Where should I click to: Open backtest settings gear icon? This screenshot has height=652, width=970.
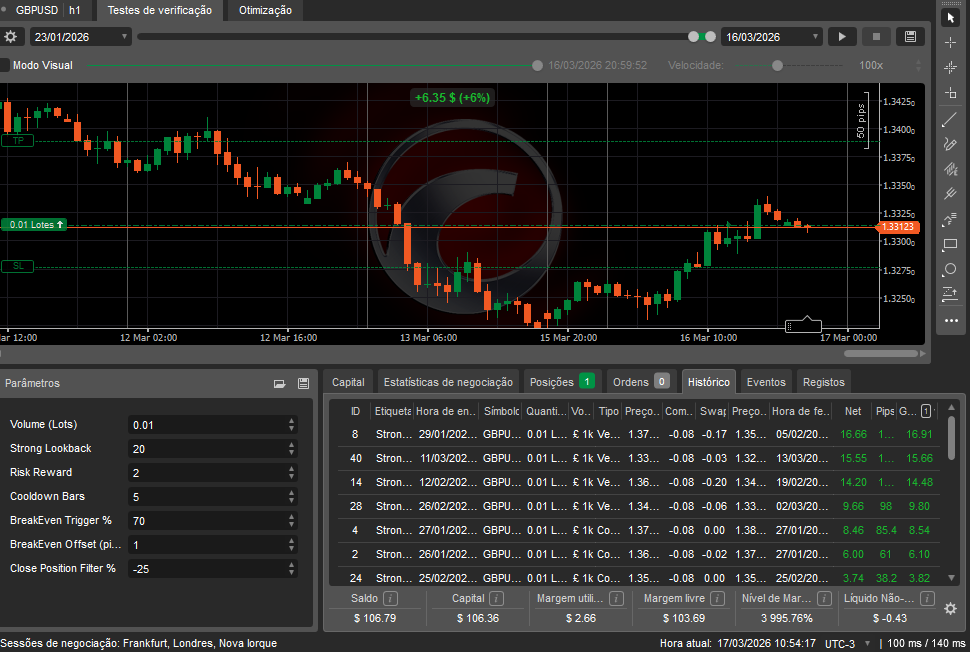(x=11, y=37)
